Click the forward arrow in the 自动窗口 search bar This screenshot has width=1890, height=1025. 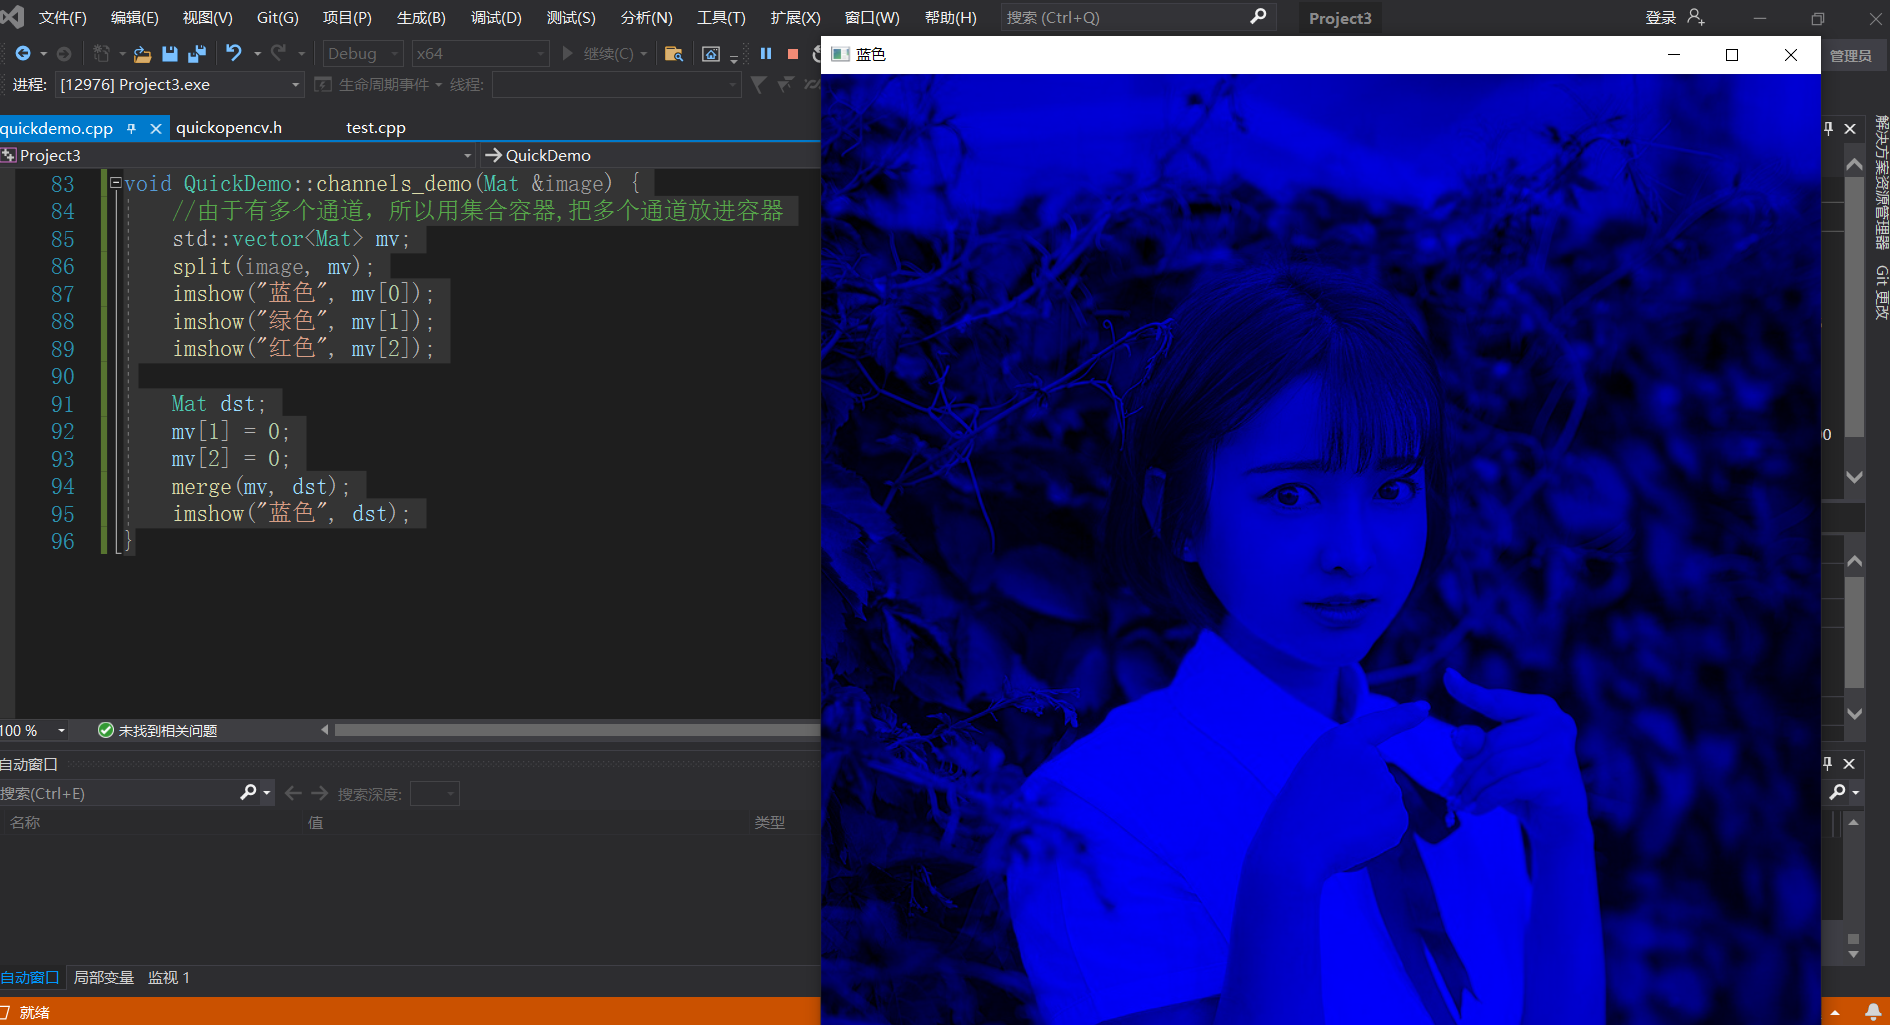tap(320, 793)
